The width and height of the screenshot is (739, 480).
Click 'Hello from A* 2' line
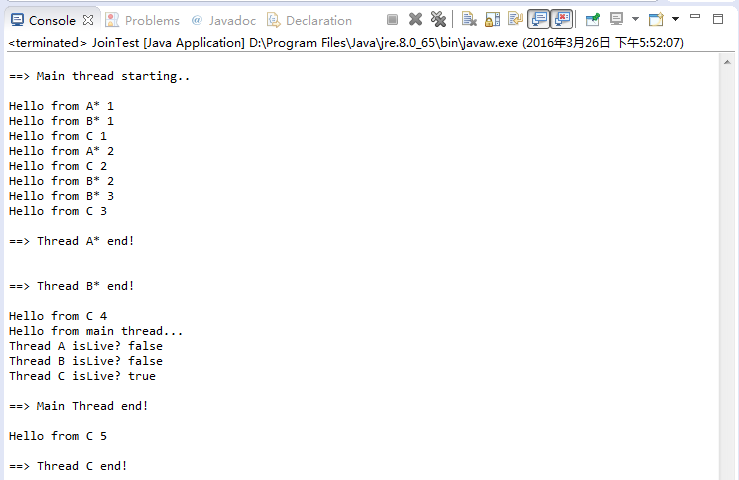point(61,151)
